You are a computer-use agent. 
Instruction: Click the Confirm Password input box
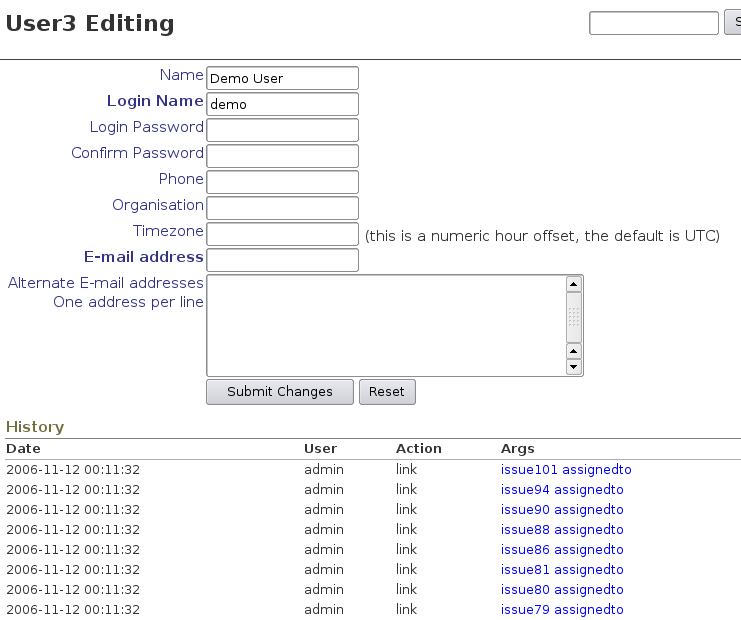pyautogui.click(x=282, y=156)
